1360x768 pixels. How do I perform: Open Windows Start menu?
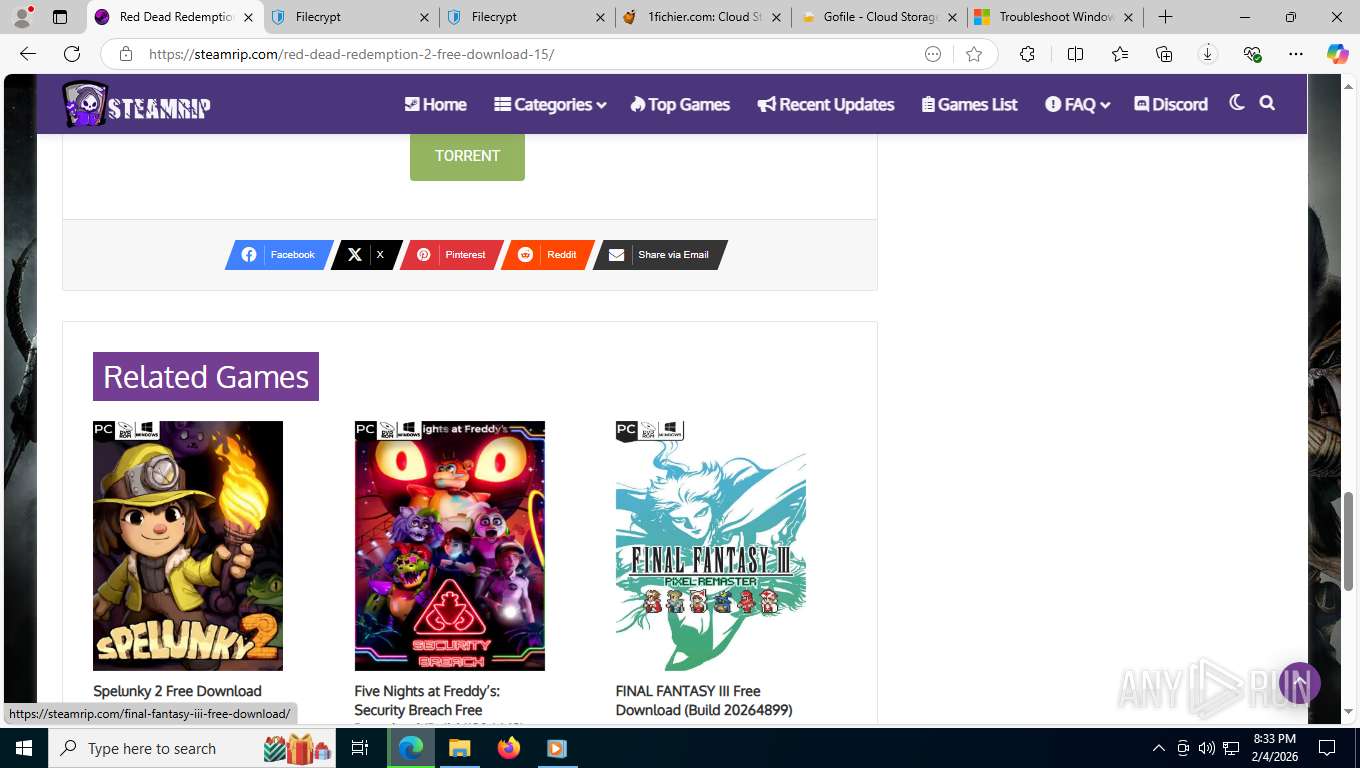(x=23, y=748)
